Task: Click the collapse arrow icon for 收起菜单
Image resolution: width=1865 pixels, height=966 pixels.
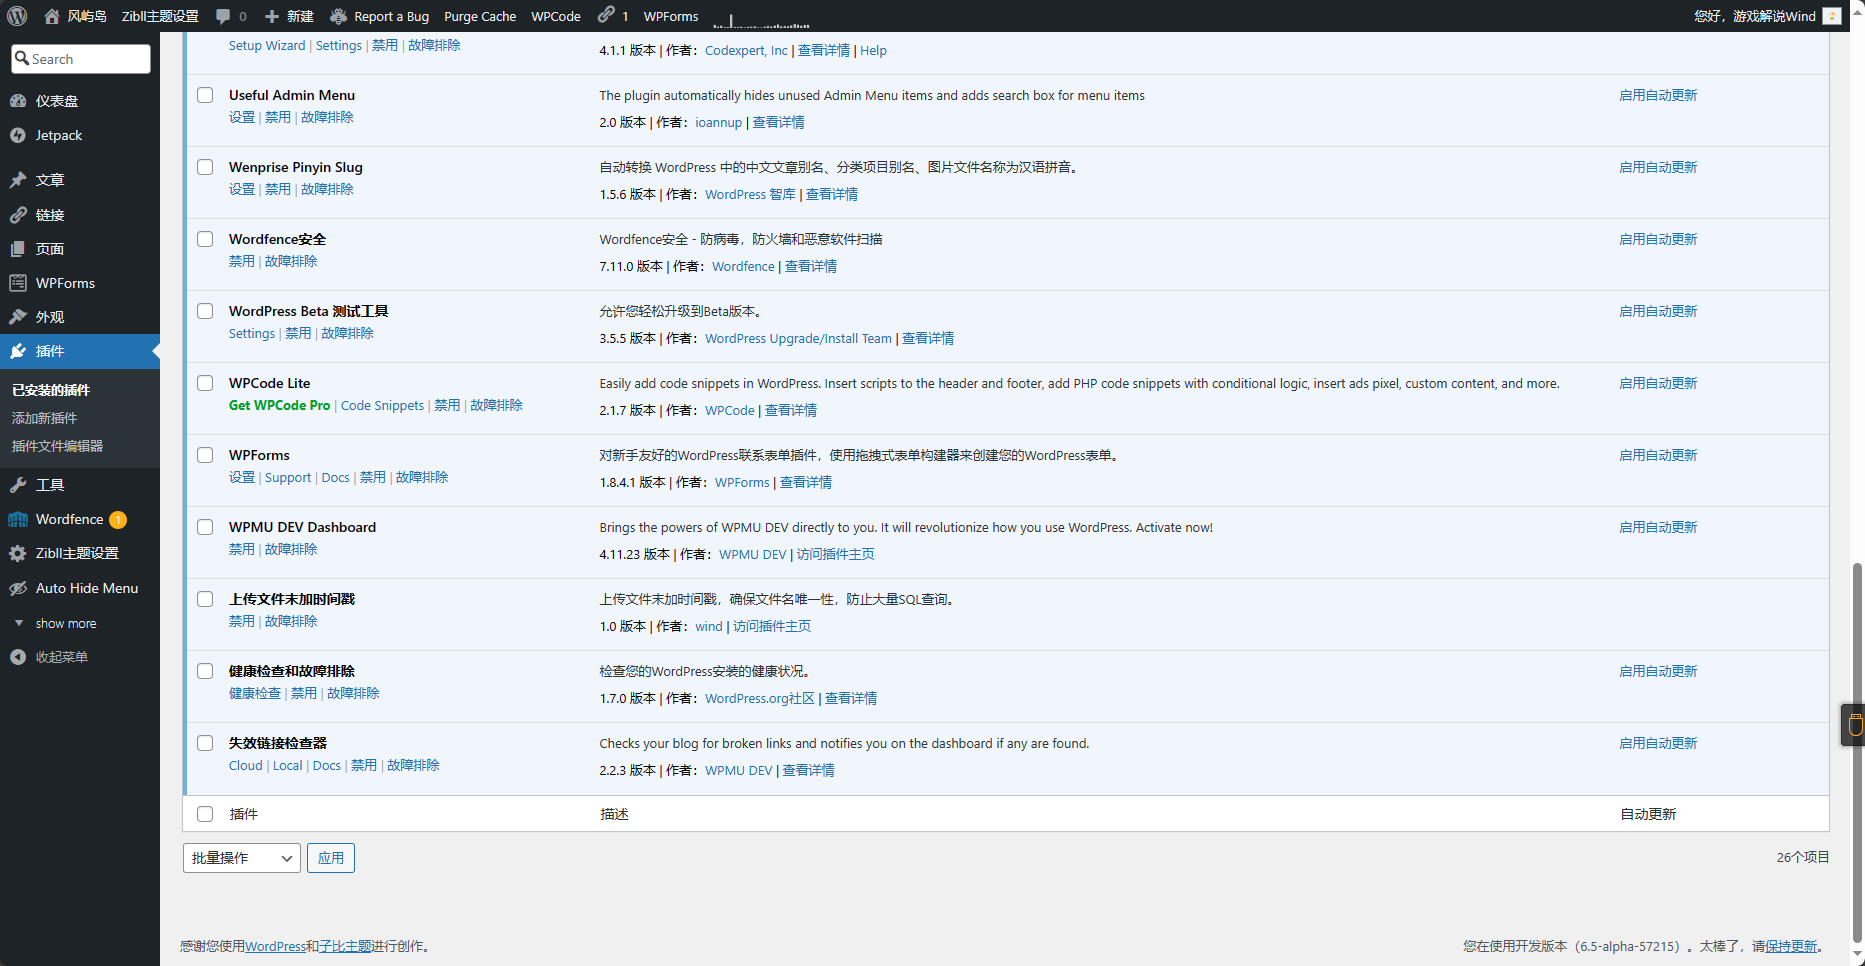Action: click(18, 657)
